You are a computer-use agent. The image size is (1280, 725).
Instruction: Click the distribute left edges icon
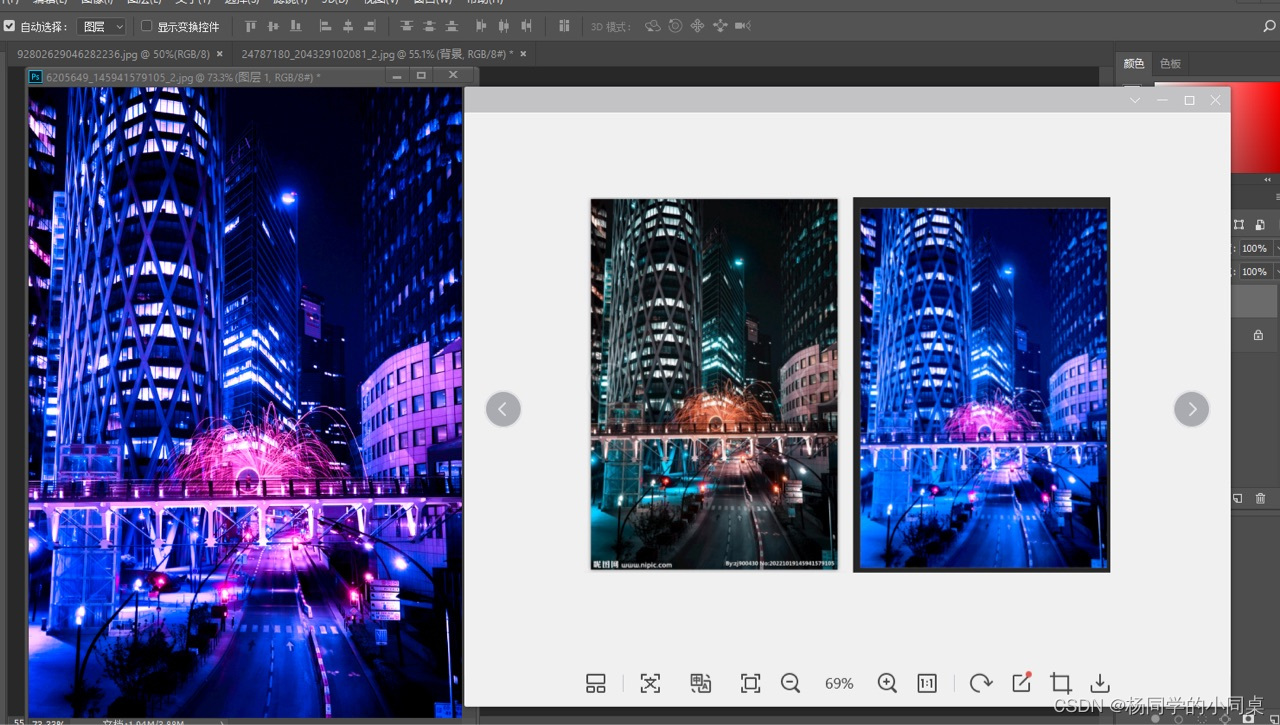[x=481, y=26]
